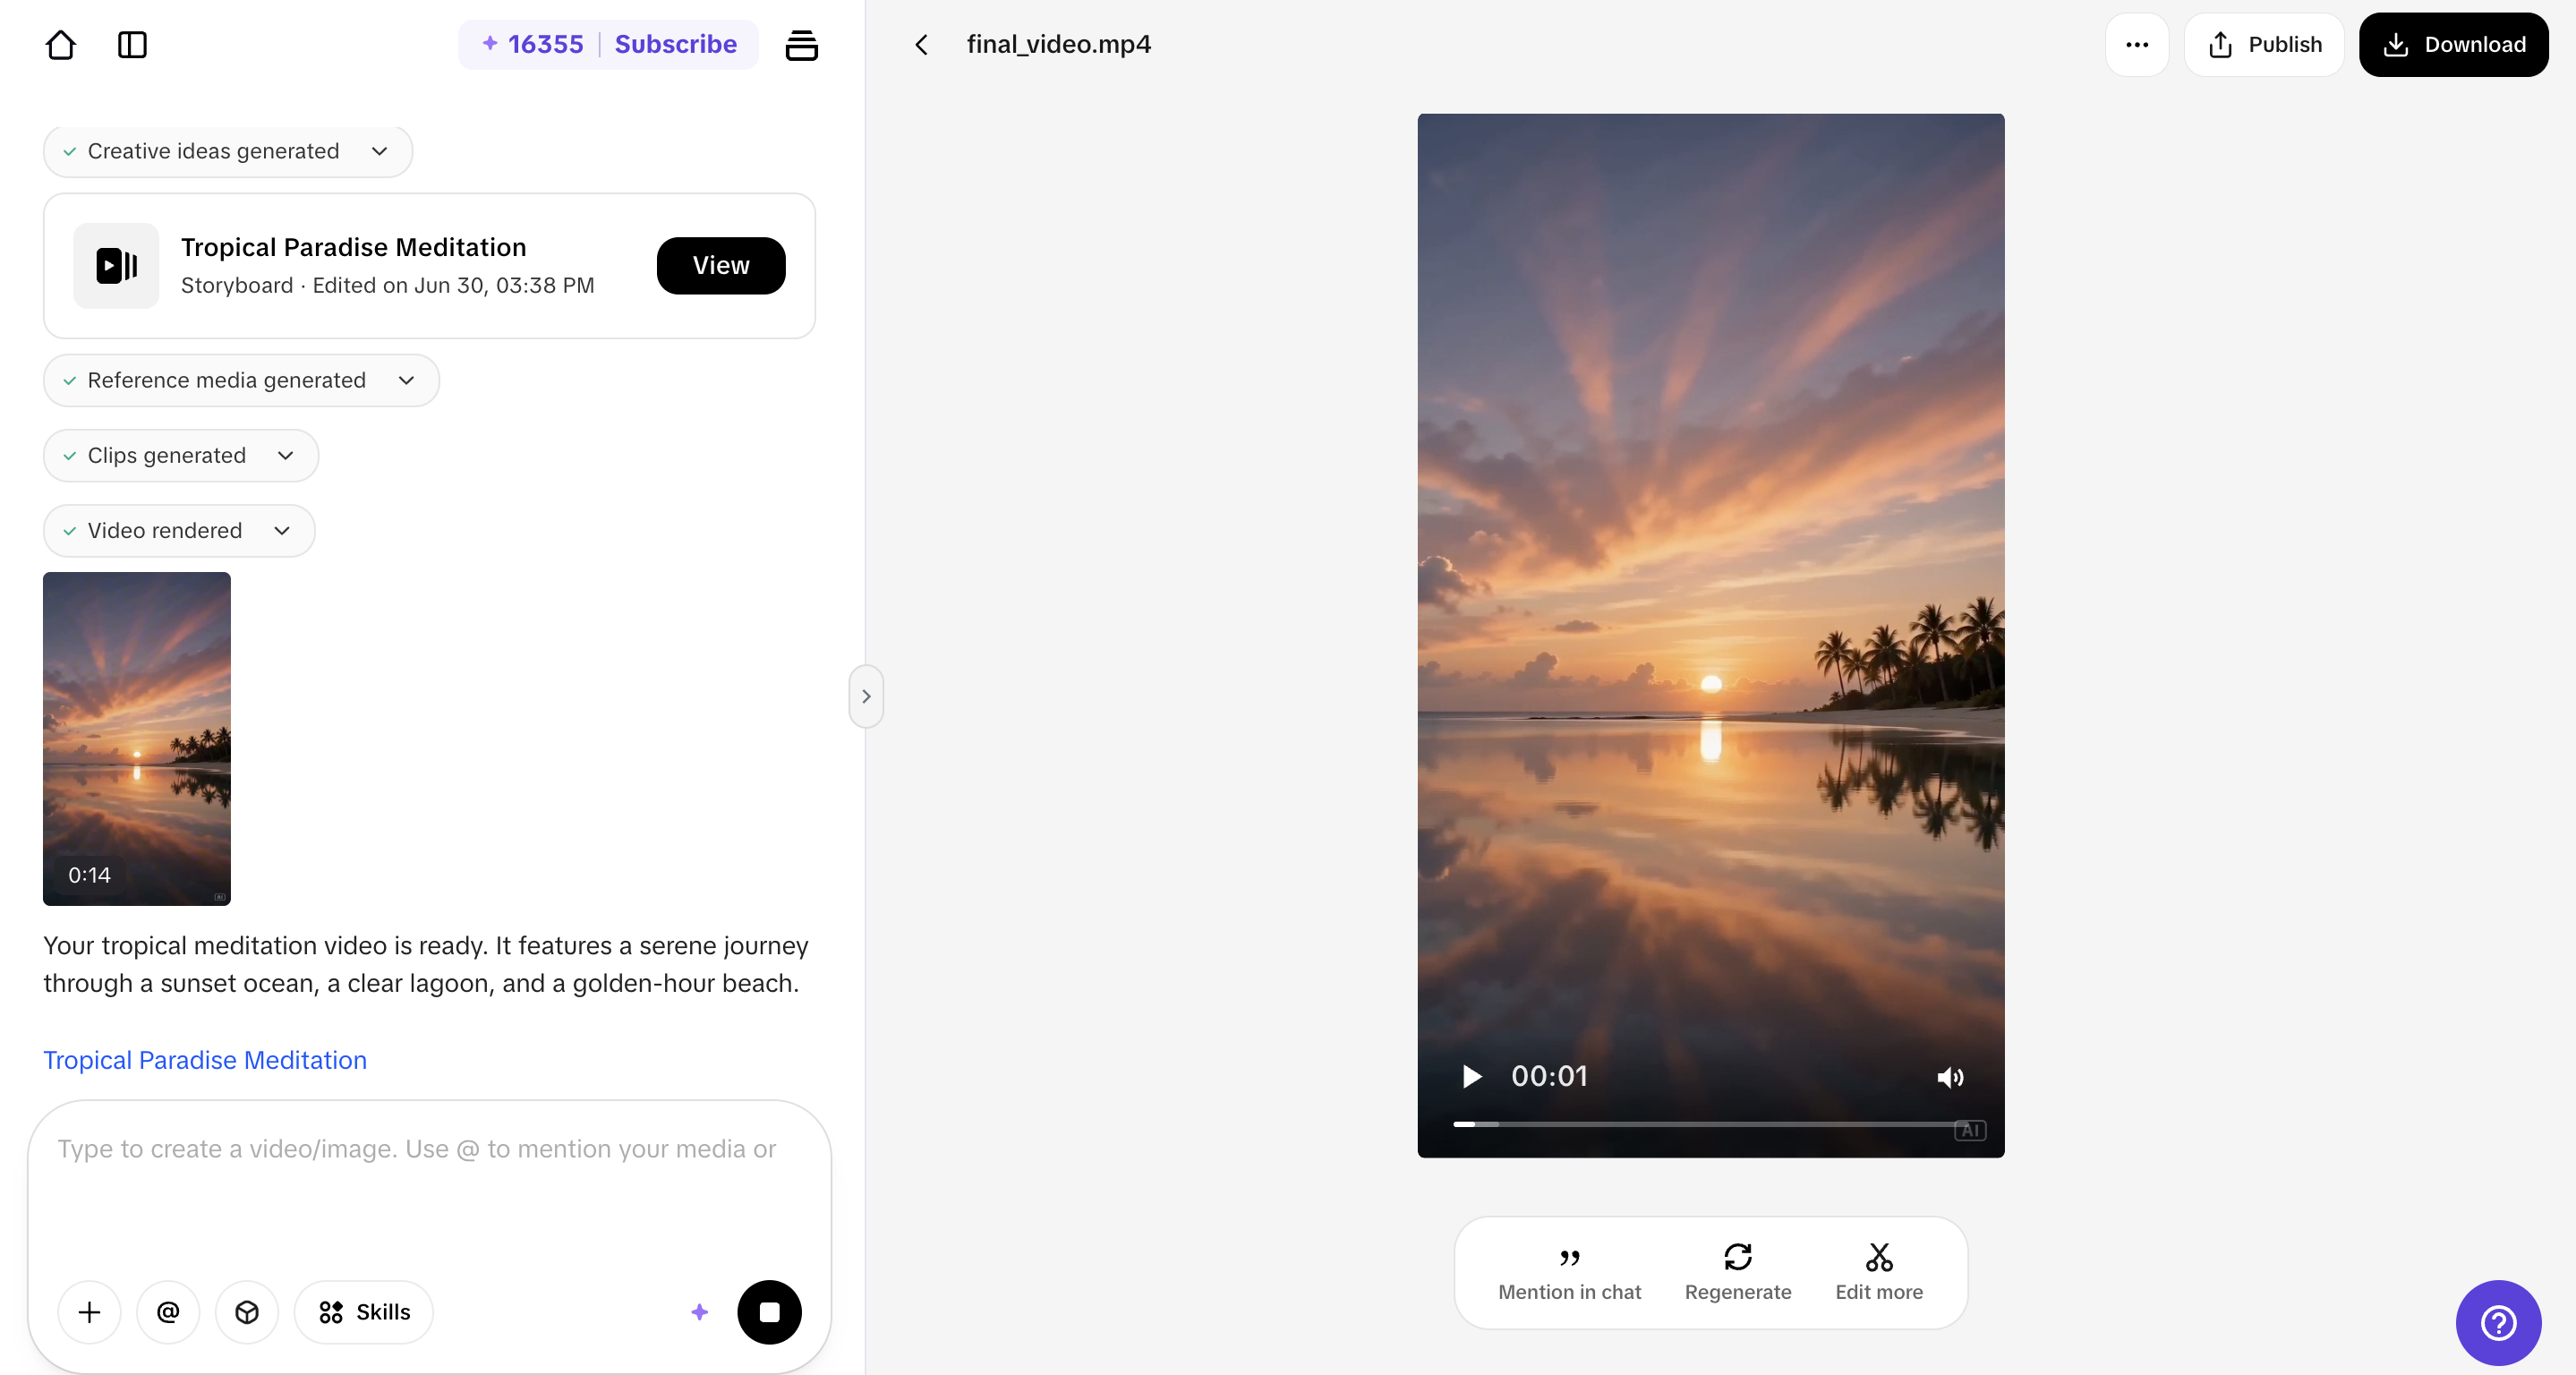Screen dimensions: 2576x1375
Task: Click the 00:01 timestamp
Action: click(x=1549, y=1076)
